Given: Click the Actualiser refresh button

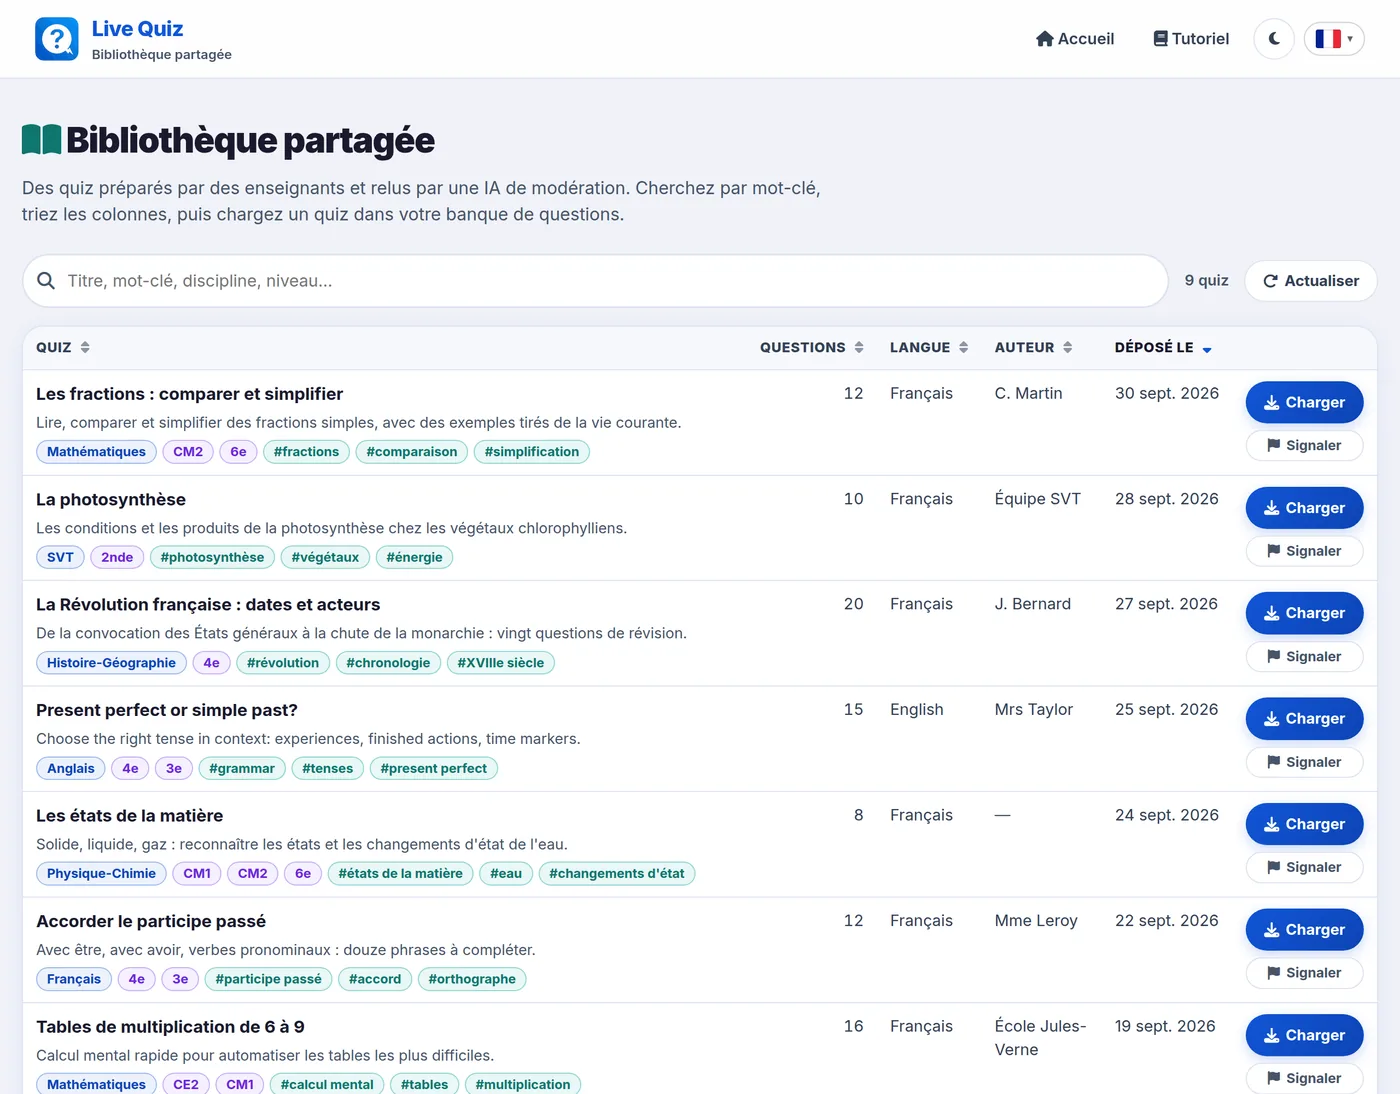Looking at the screenshot, I should [1311, 281].
